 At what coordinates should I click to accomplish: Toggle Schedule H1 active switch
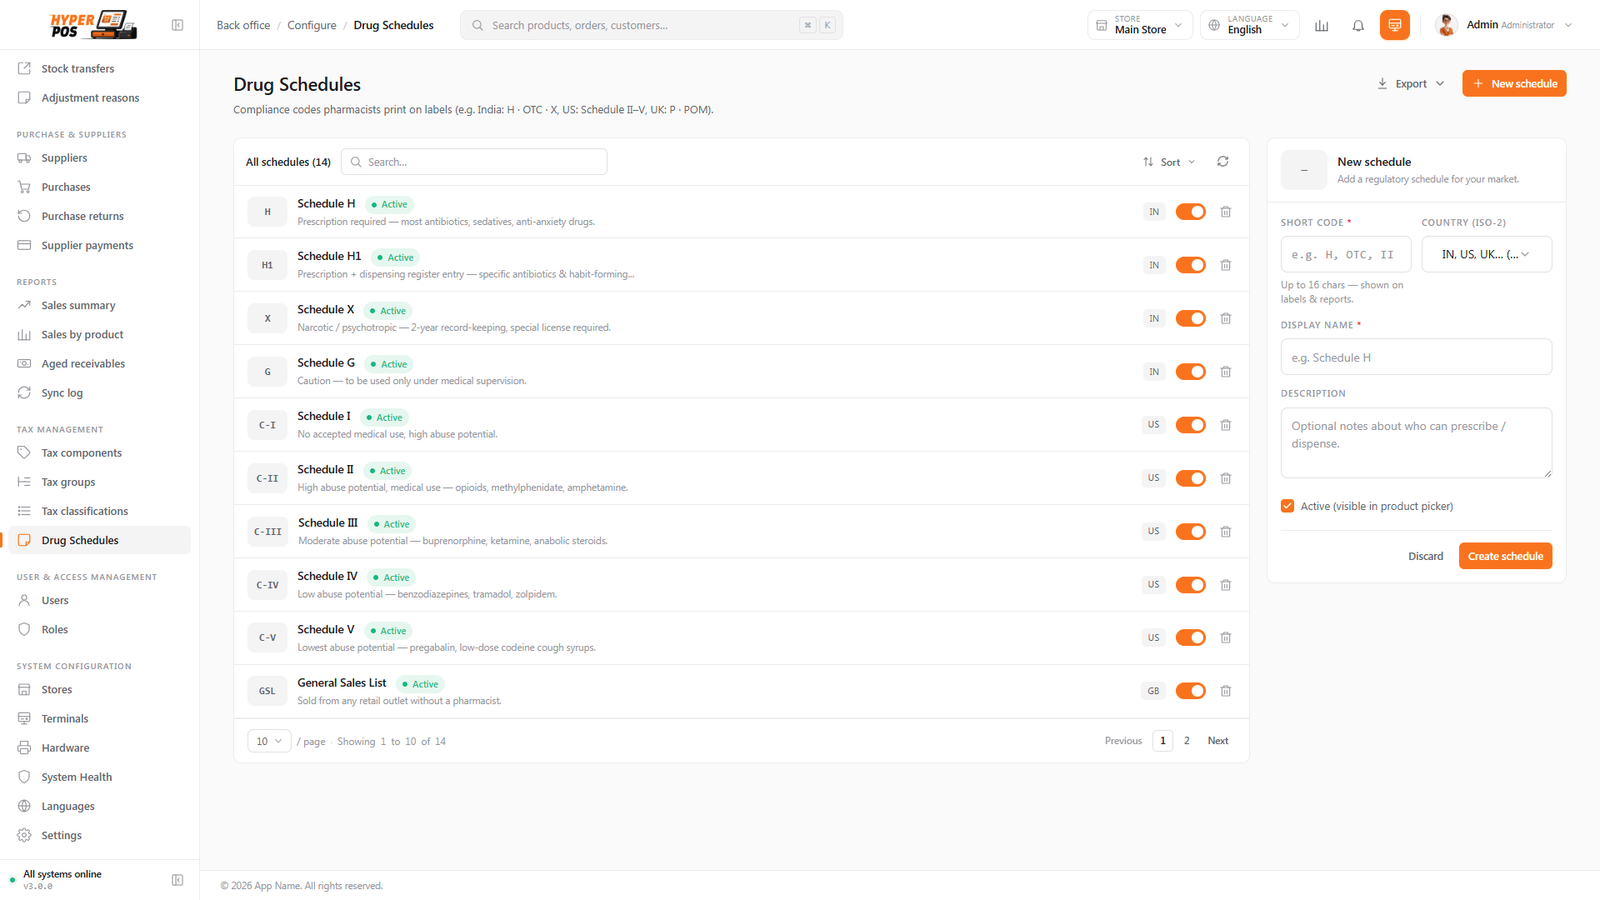point(1190,265)
